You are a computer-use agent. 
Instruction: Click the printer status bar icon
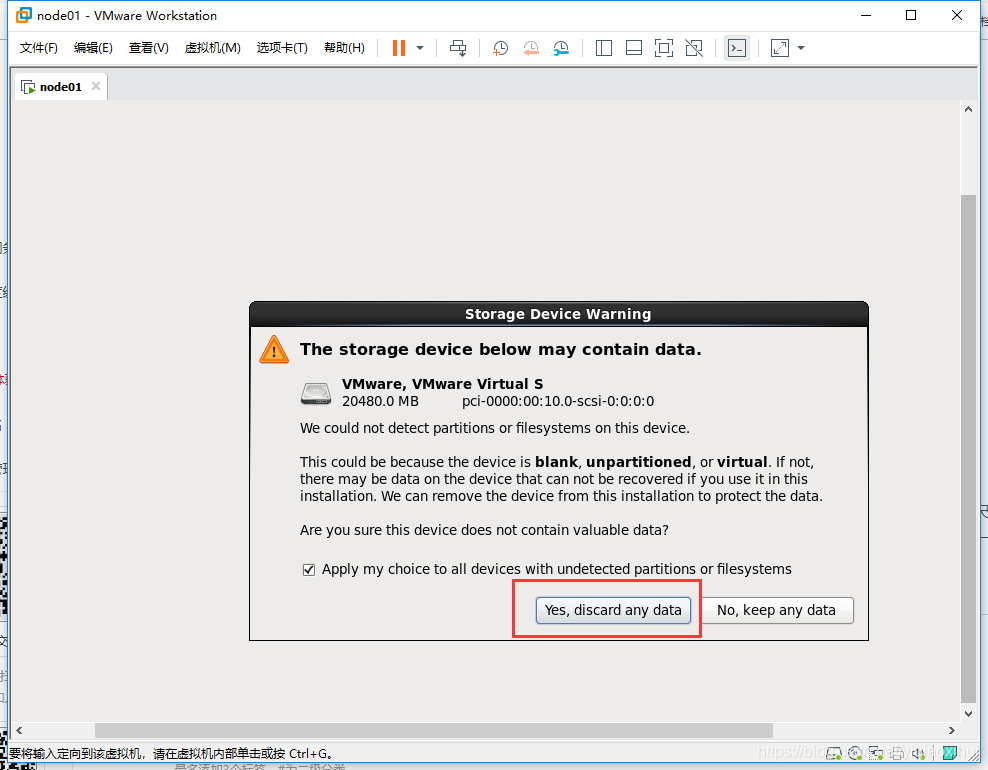(x=897, y=753)
